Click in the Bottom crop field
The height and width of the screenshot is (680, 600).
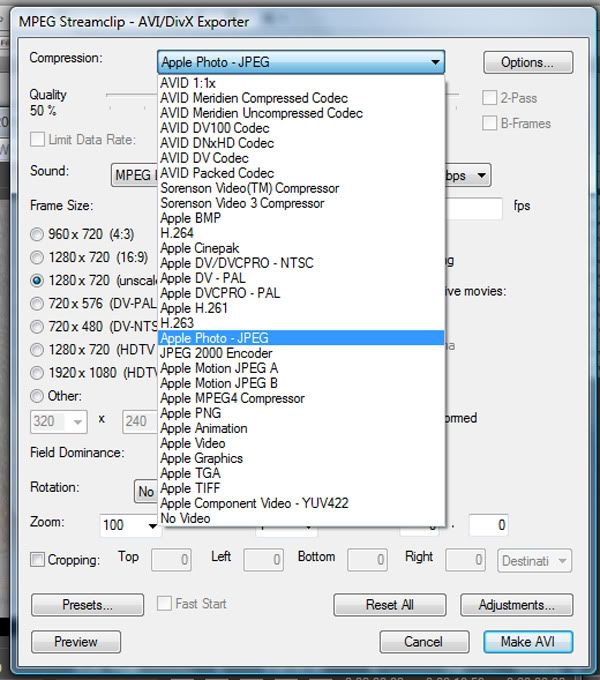(x=367, y=560)
